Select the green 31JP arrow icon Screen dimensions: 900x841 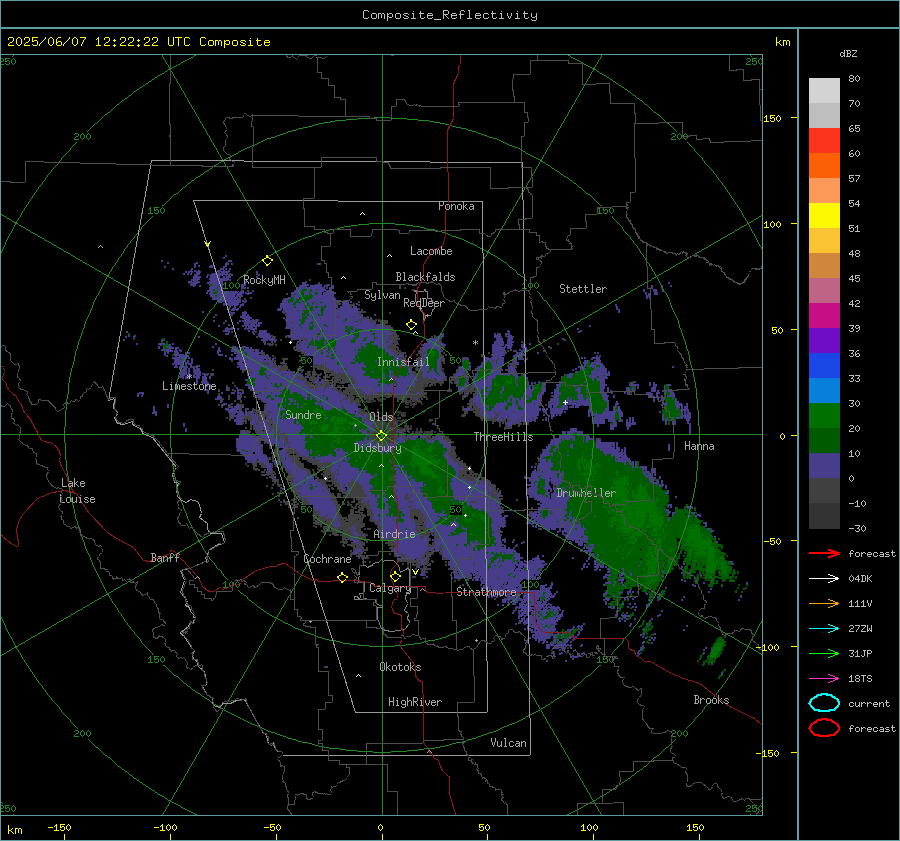[x=825, y=653]
